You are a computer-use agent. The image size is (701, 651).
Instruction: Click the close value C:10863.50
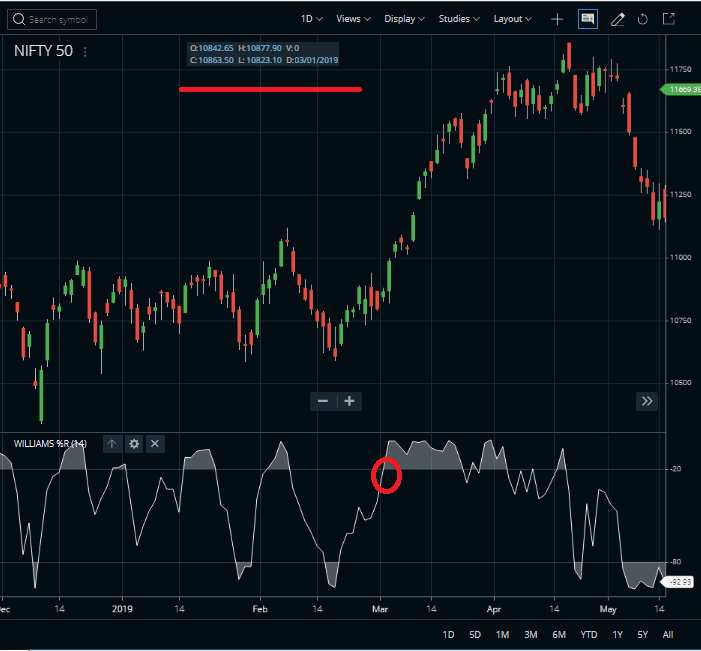click(211, 60)
